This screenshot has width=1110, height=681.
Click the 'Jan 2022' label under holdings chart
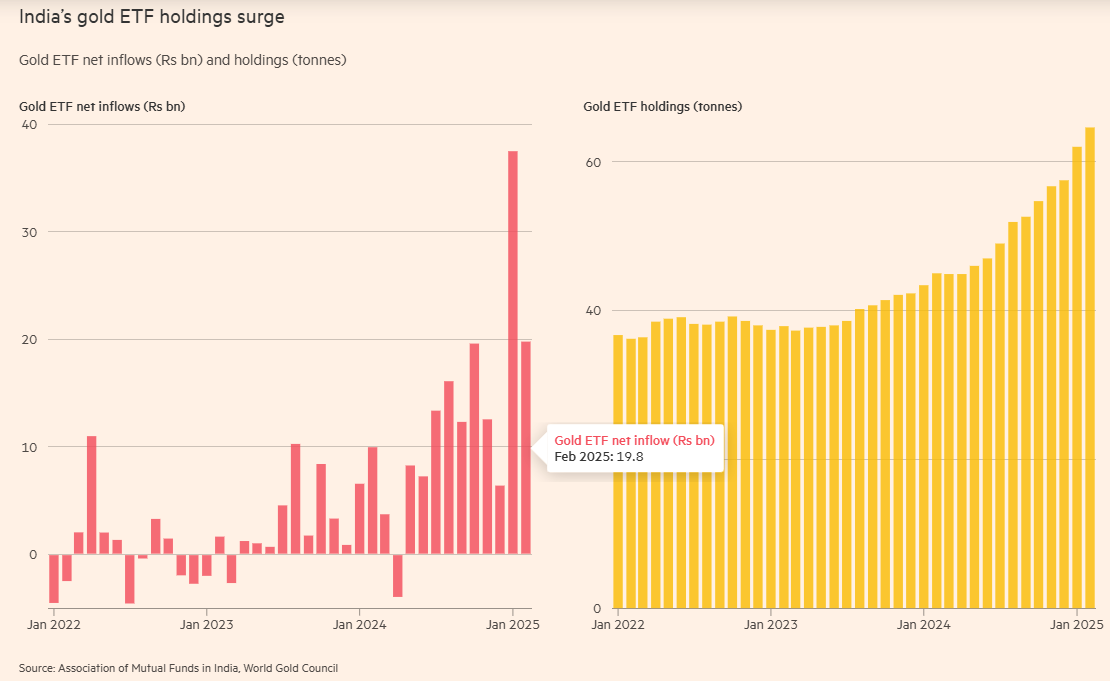(x=618, y=625)
